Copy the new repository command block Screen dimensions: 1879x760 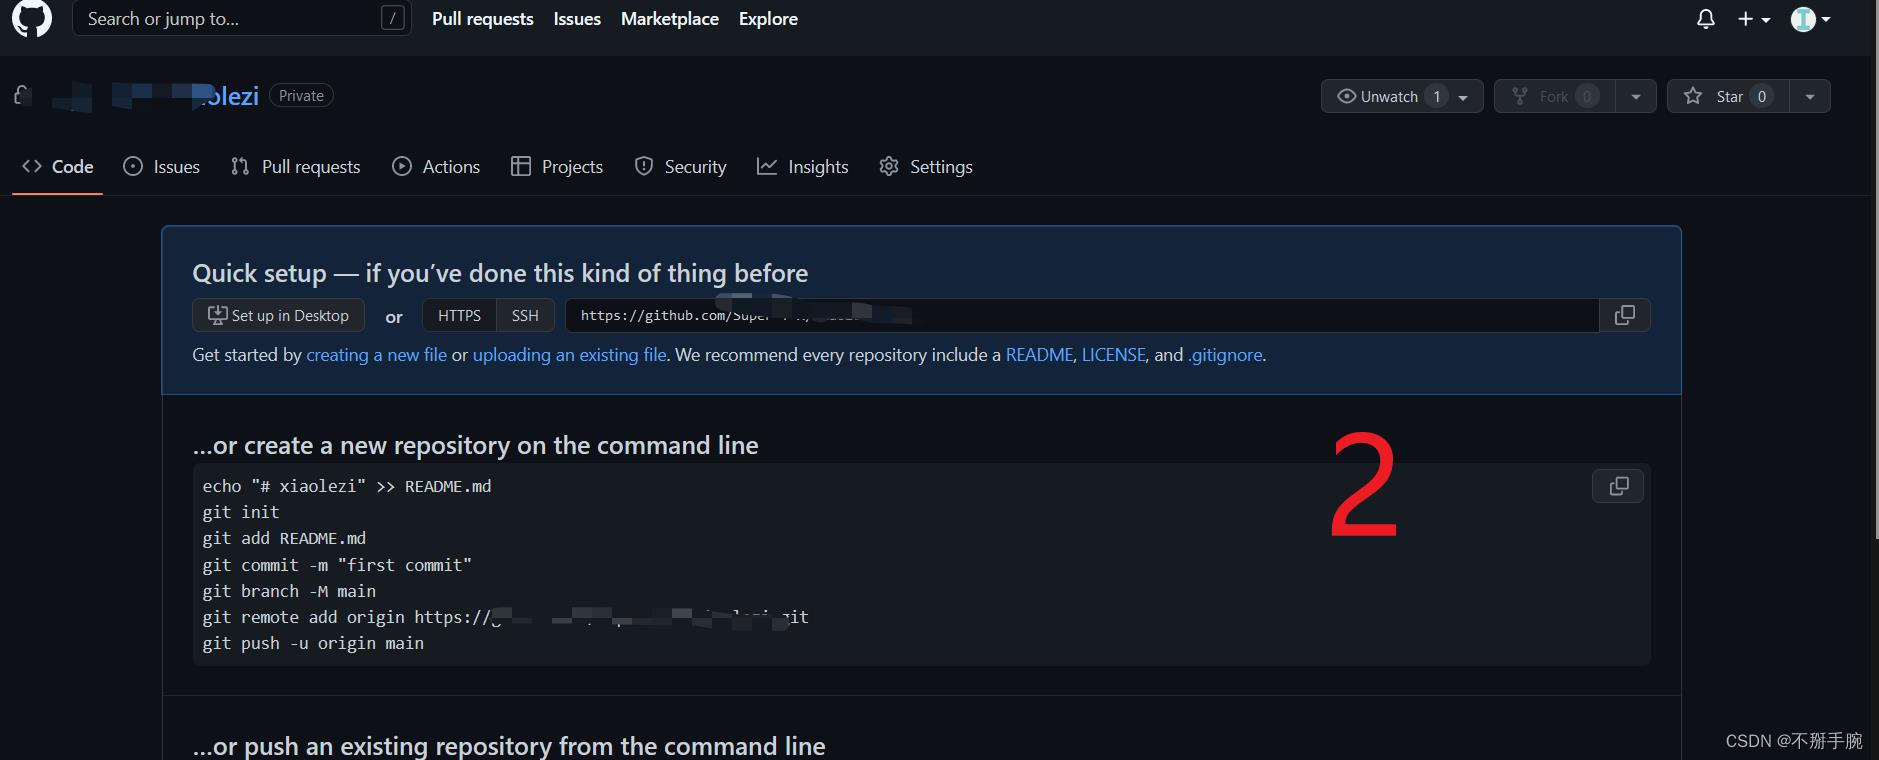tap(1618, 486)
